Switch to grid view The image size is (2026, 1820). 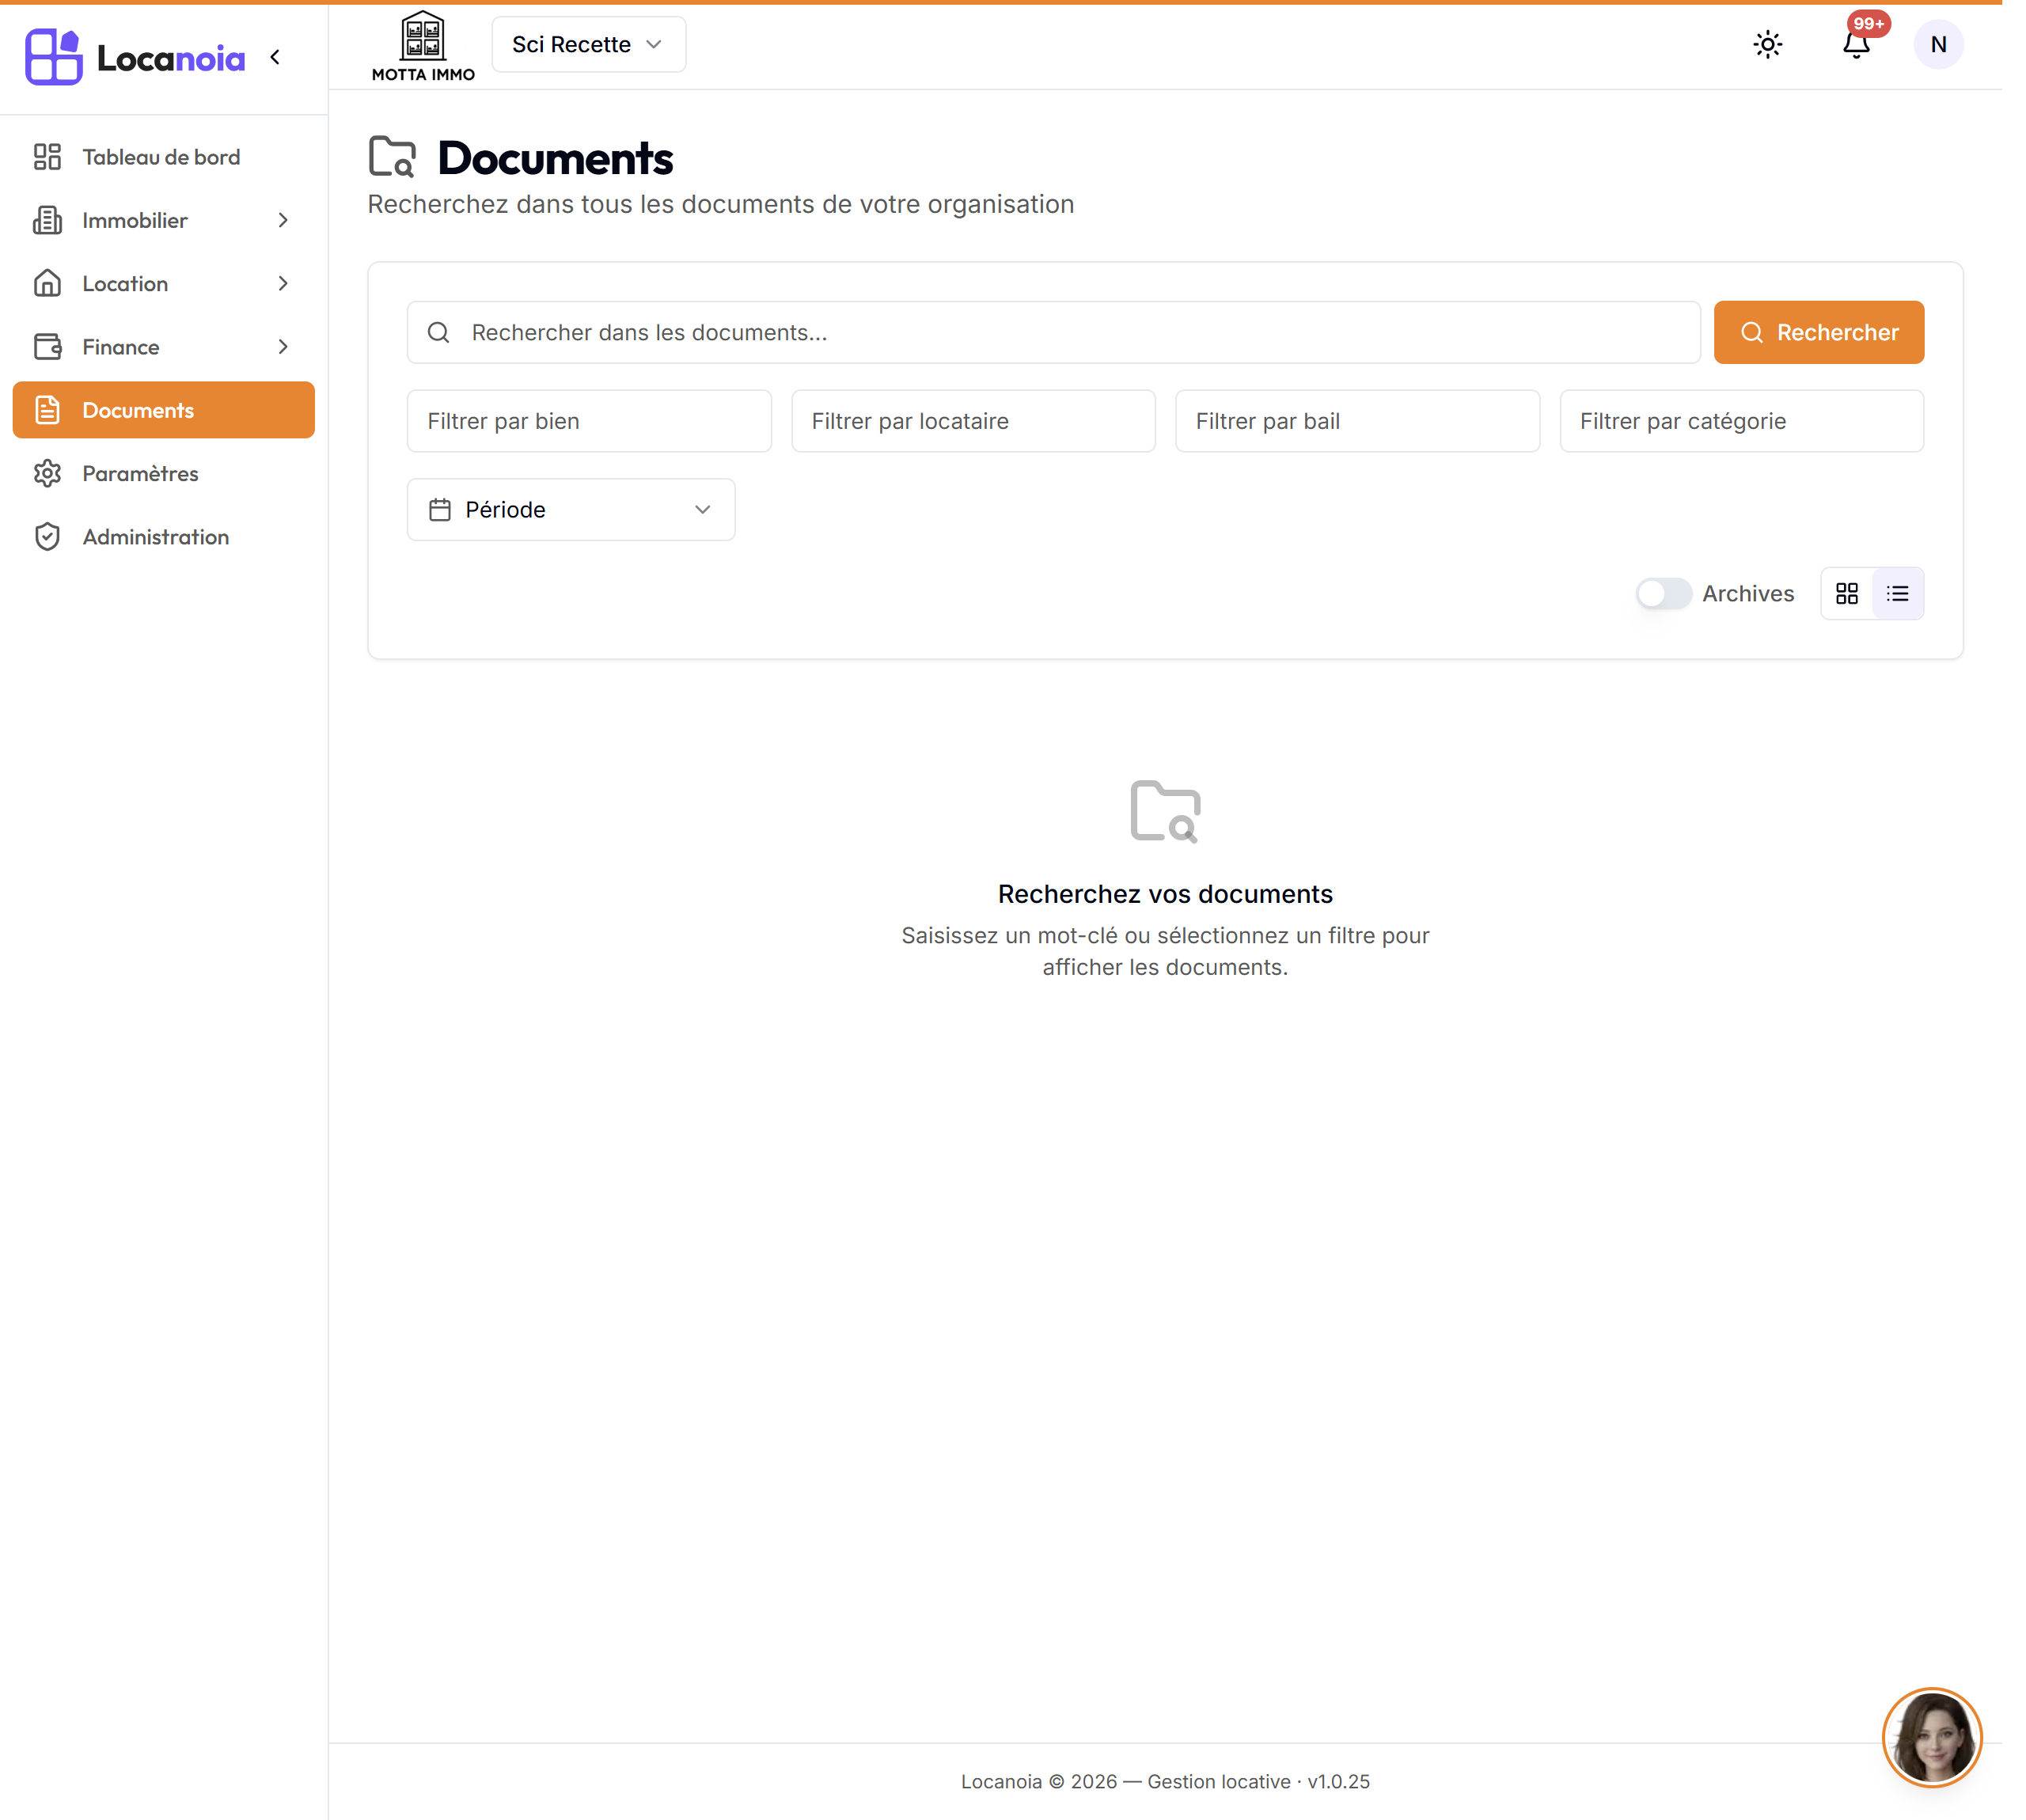coord(1846,594)
